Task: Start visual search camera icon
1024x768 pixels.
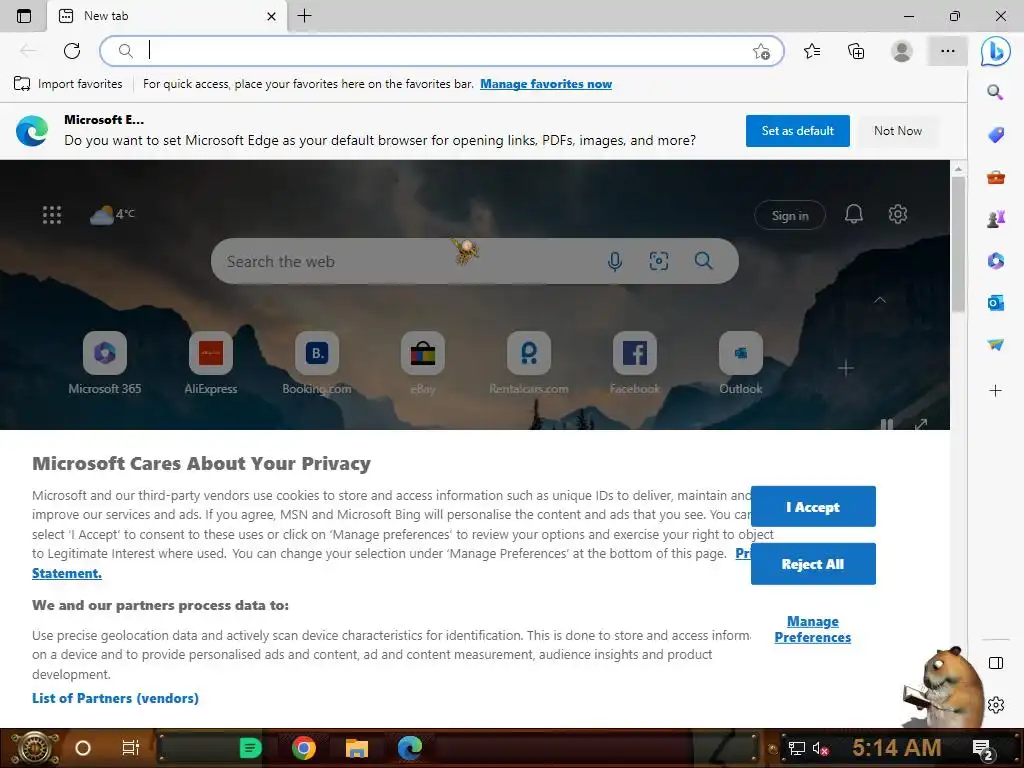Action: (x=658, y=261)
